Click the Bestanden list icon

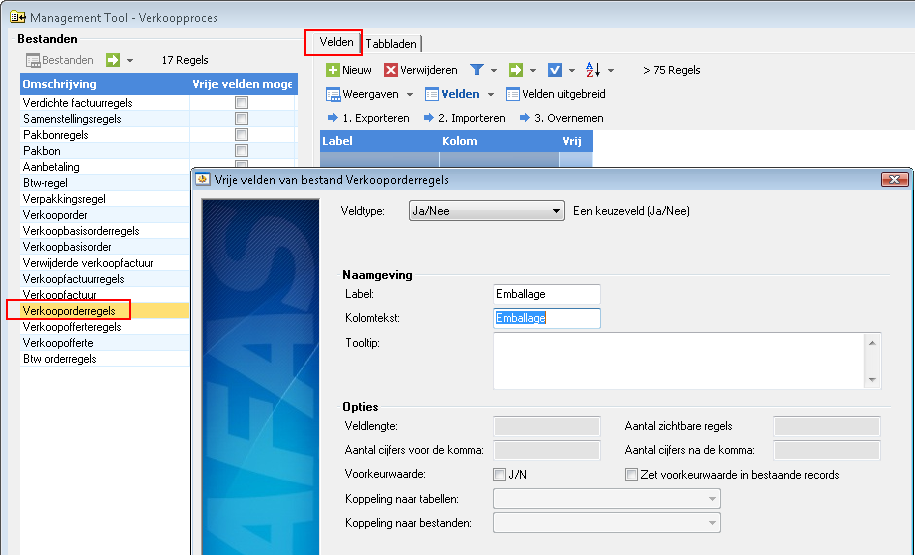tap(33, 60)
